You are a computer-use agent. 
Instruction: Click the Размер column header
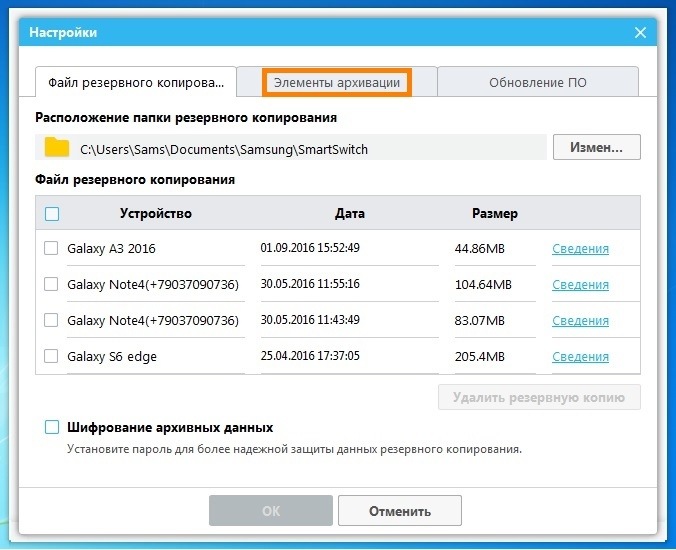tap(494, 213)
